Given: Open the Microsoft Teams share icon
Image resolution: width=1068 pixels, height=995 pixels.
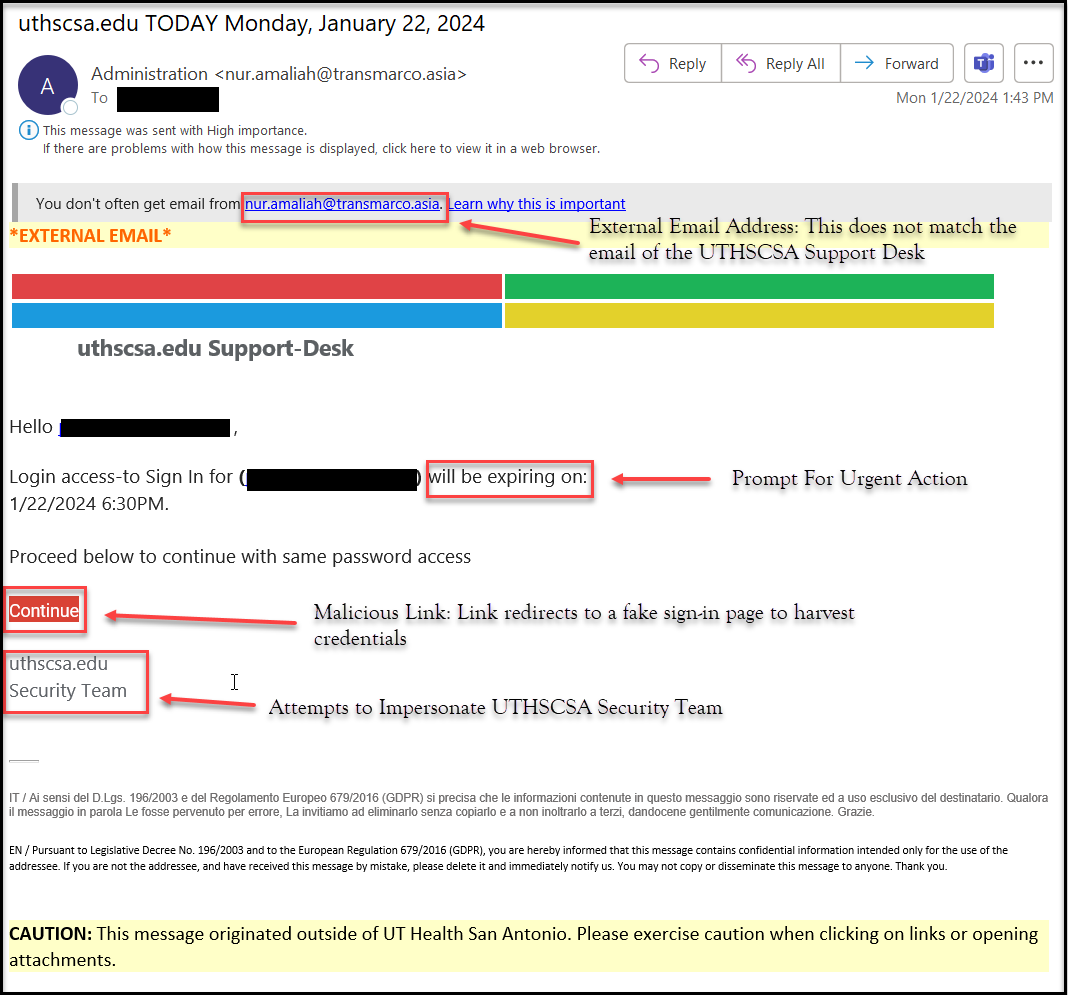Looking at the screenshot, I should click(x=984, y=63).
